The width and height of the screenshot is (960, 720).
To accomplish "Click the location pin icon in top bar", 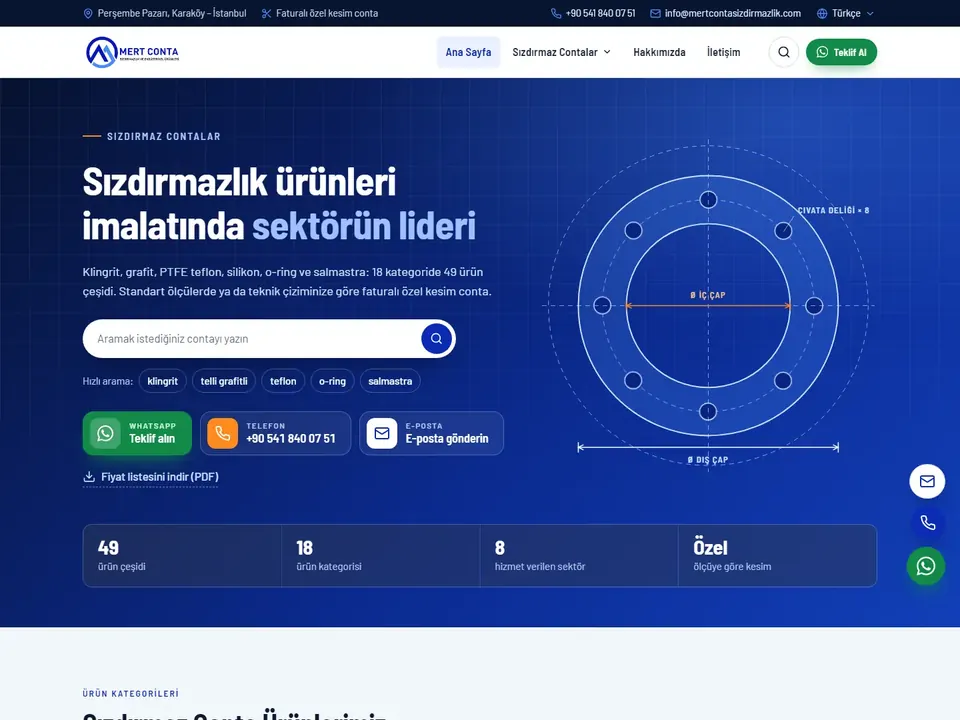I will point(88,13).
